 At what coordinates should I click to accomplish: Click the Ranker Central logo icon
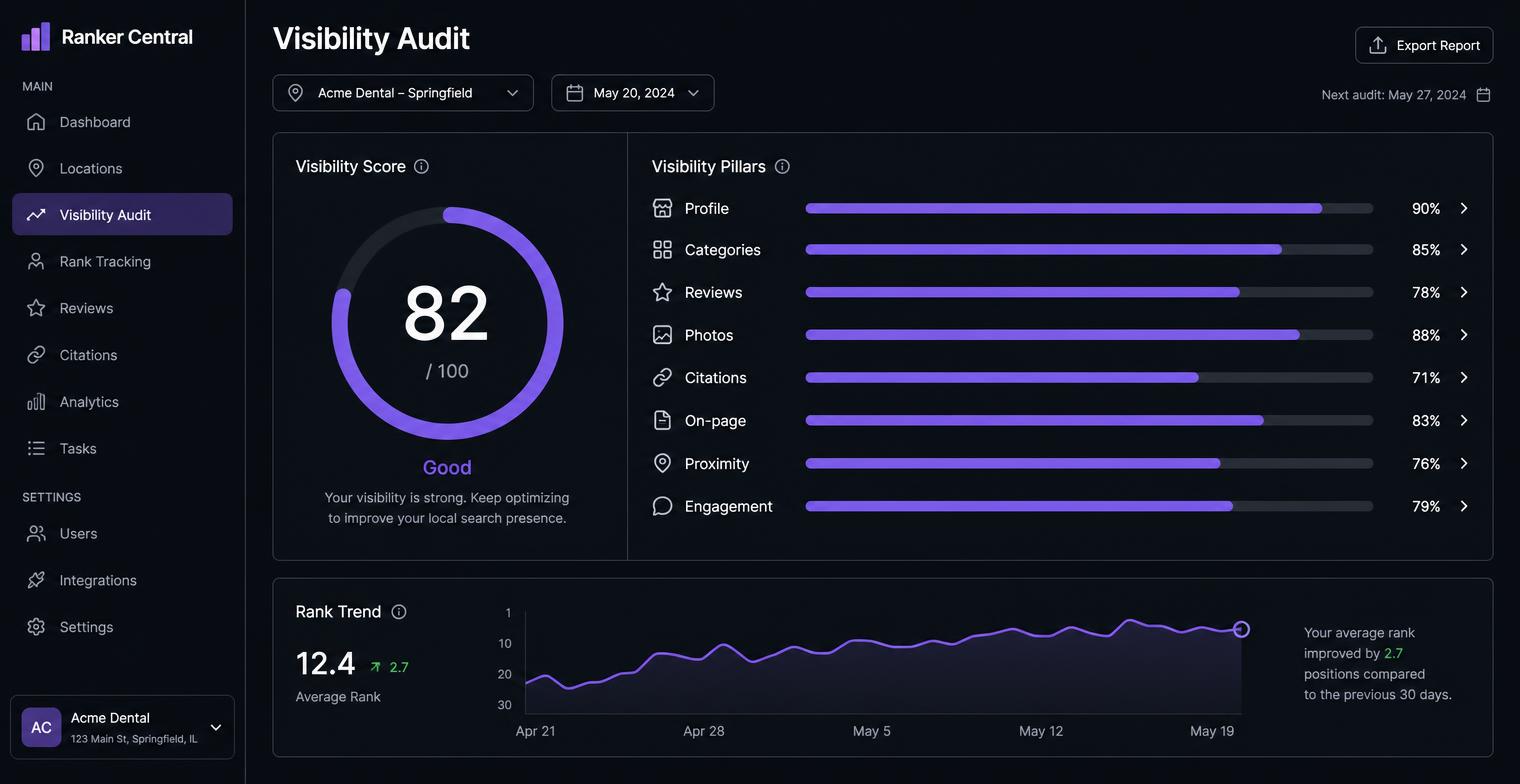(35, 37)
